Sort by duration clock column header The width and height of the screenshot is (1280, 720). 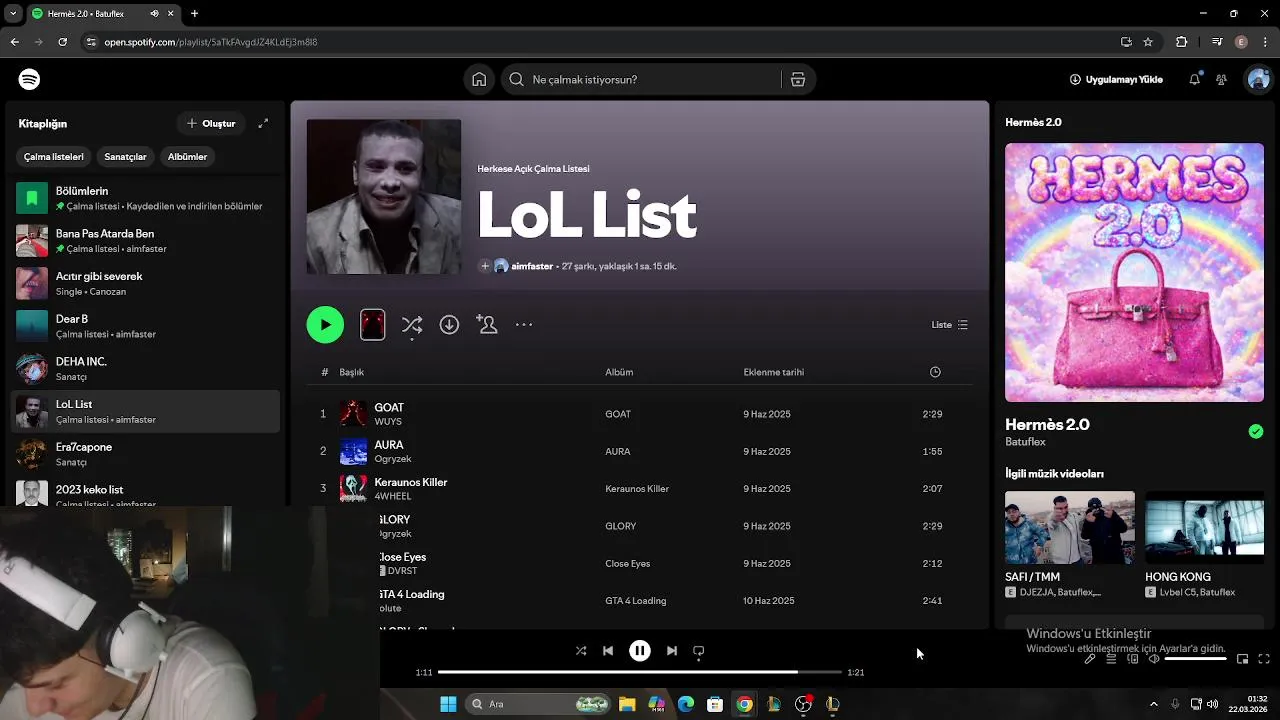(935, 372)
